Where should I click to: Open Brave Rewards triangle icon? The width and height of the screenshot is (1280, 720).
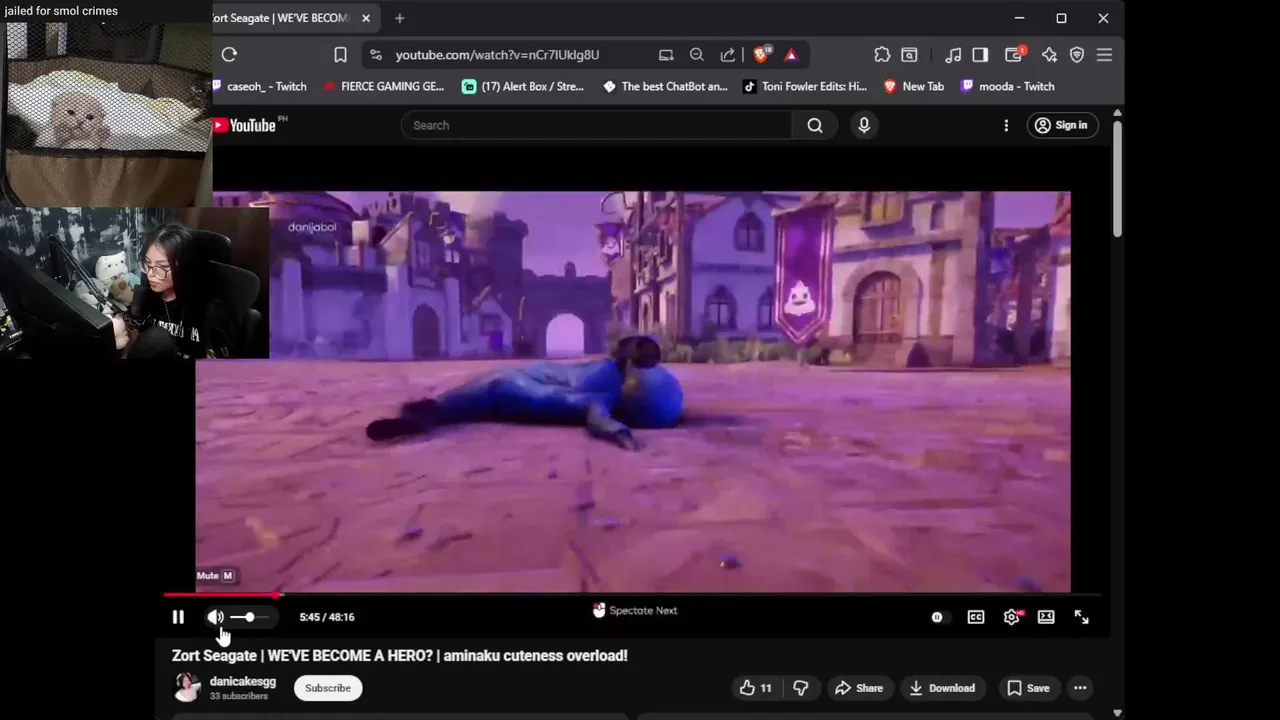pos(791,55)
